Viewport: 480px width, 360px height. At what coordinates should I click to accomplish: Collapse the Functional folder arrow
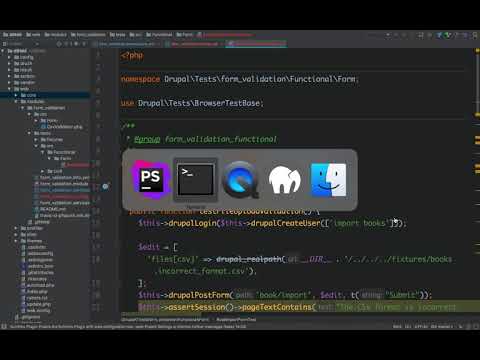click(x=42, y=152)
